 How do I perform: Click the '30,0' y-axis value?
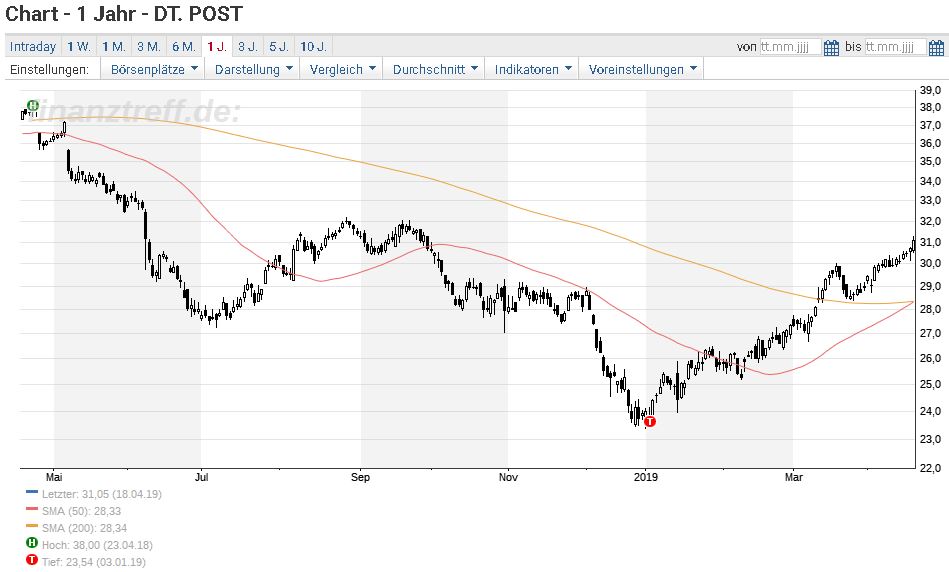pos(930,263)
